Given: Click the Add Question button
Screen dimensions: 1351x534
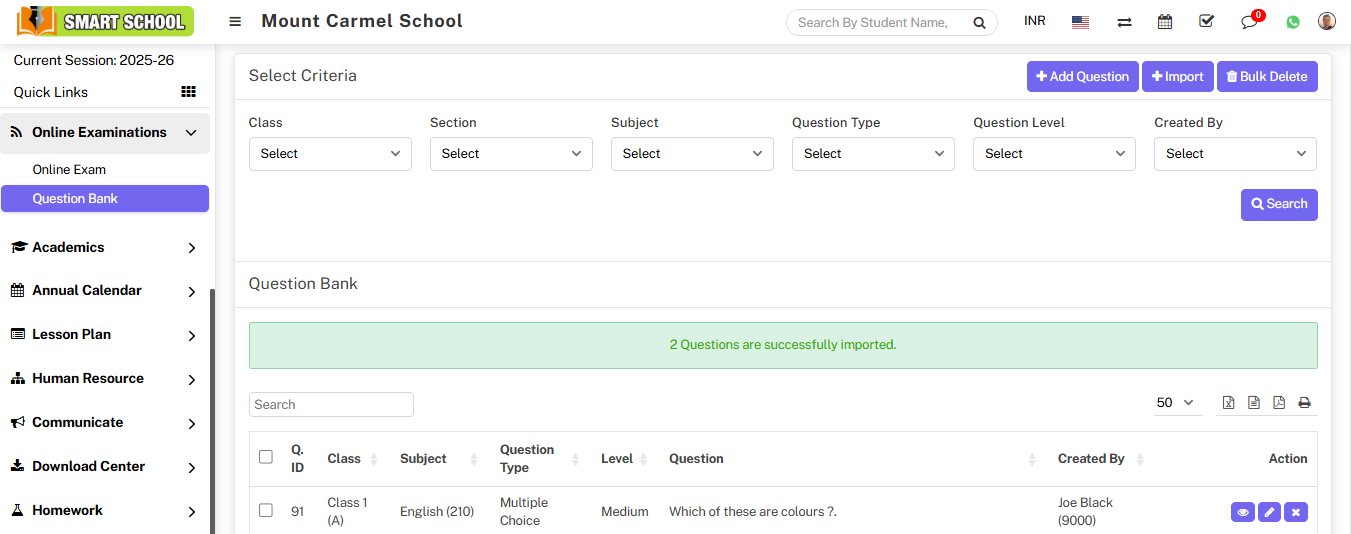Looking at the screenshot, I should (1082, 77).
